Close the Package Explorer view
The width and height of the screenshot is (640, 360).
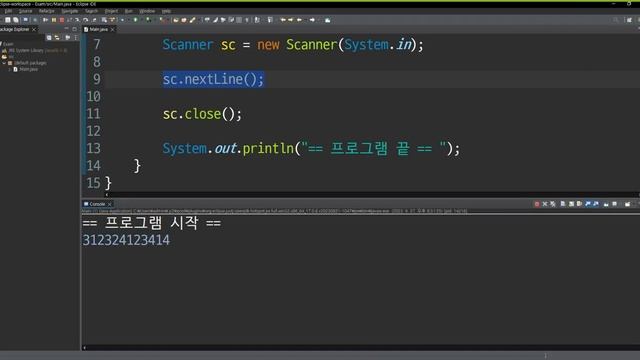click(x=34, y=29)
